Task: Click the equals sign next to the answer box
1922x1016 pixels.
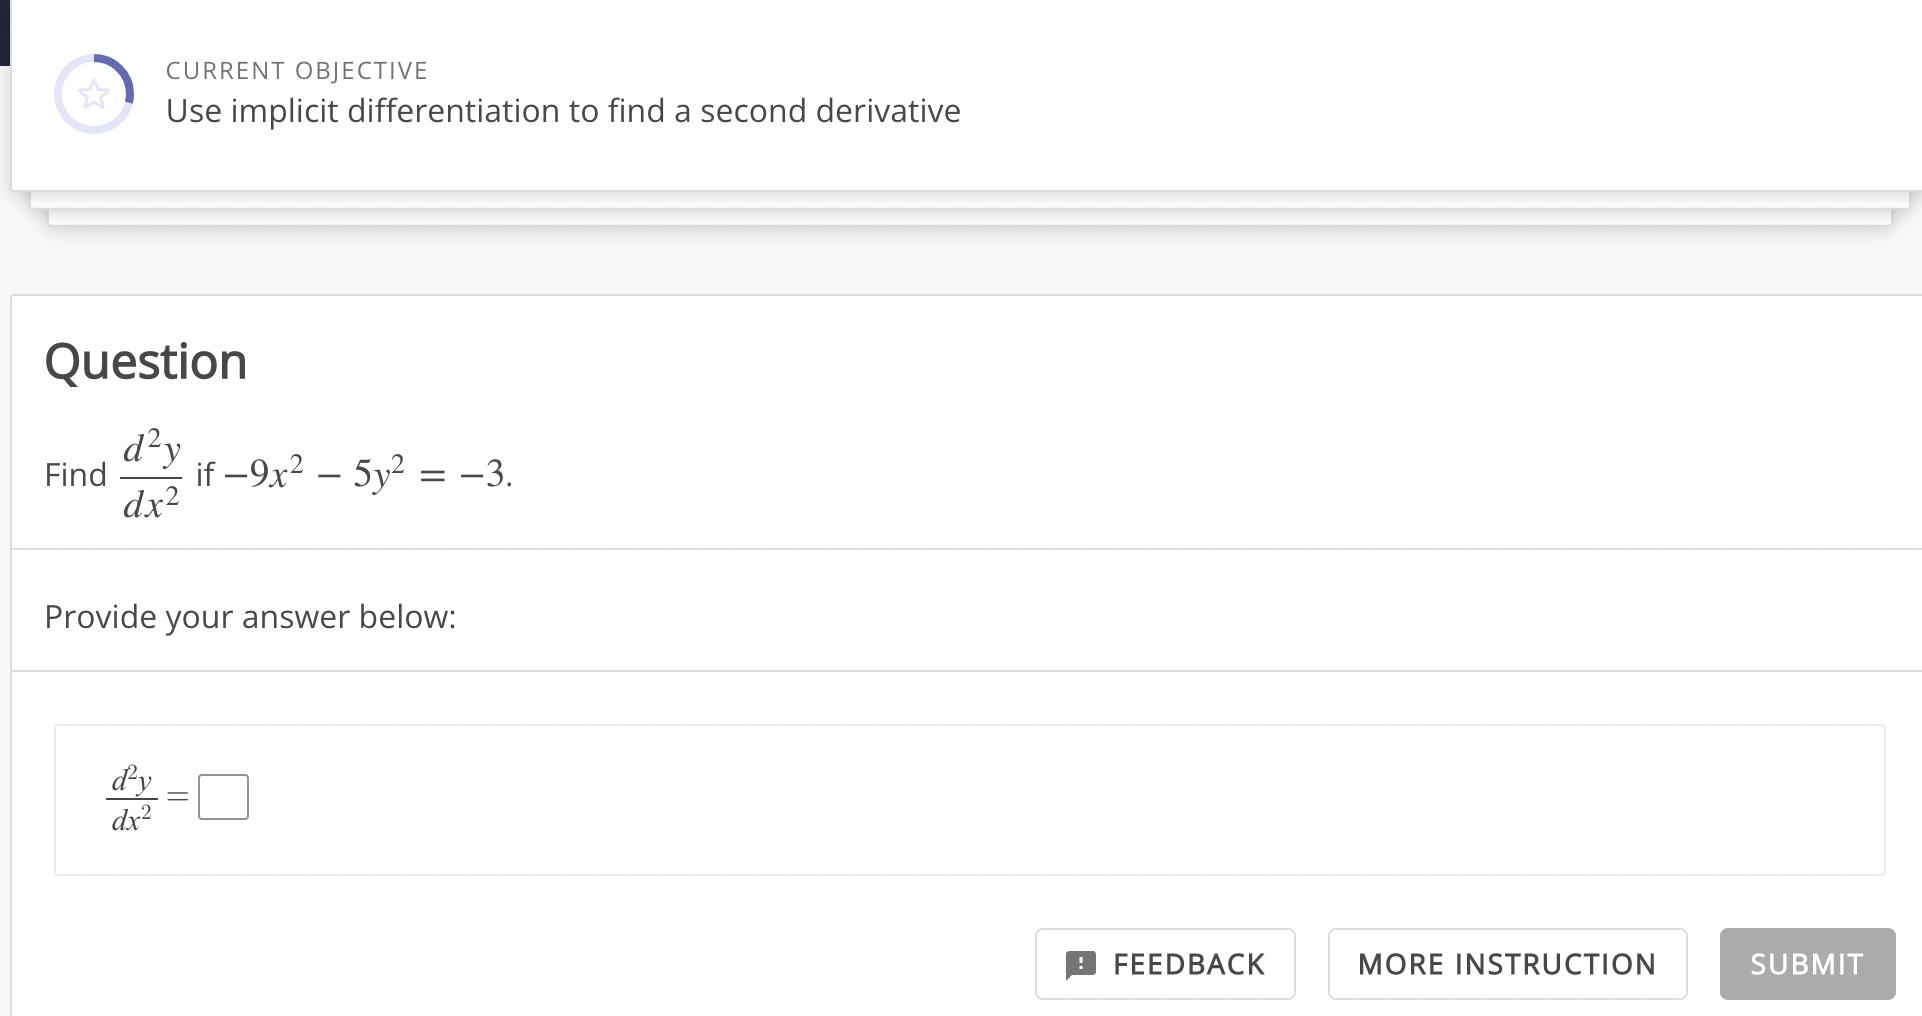Action: point(177,797)
